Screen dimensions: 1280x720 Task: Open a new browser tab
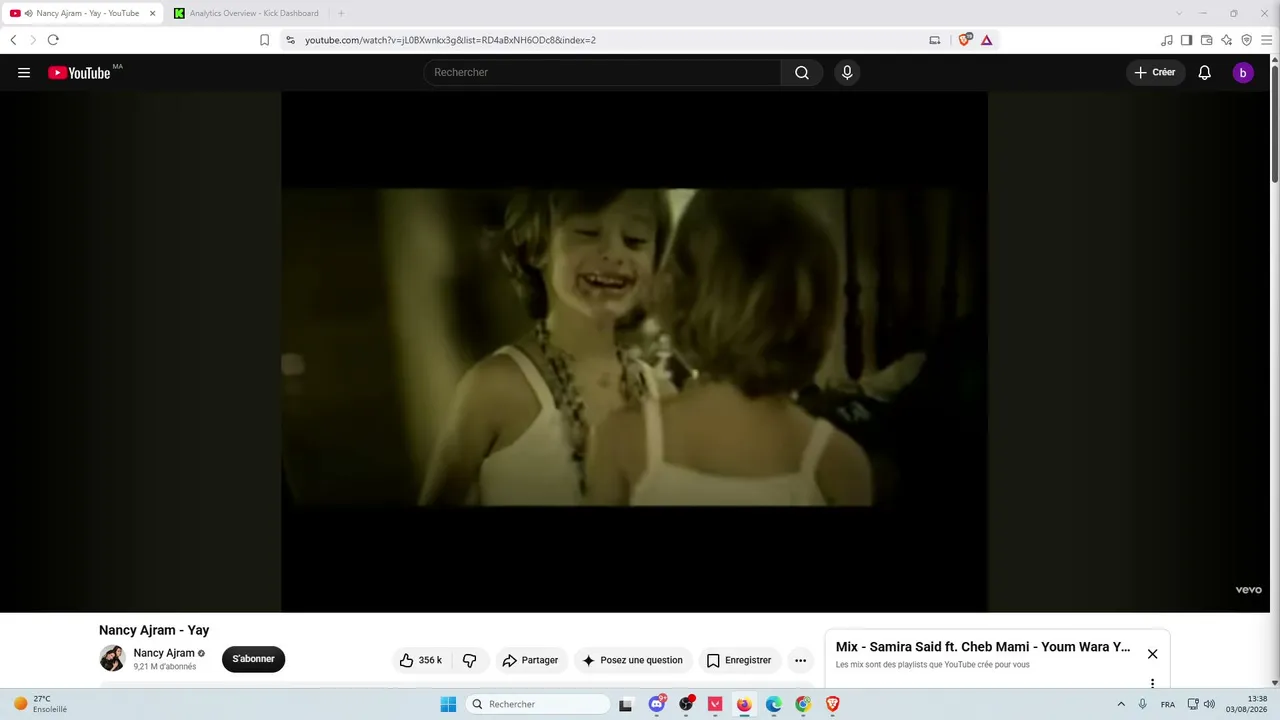click(341, 13)
